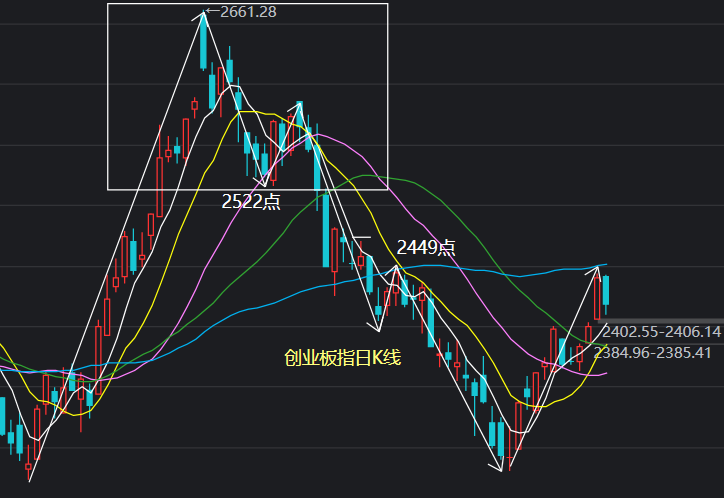724x498 pixels.
Task: Click the 2402.55-2406.14 price range label
Action: click(x=661, y=331)
